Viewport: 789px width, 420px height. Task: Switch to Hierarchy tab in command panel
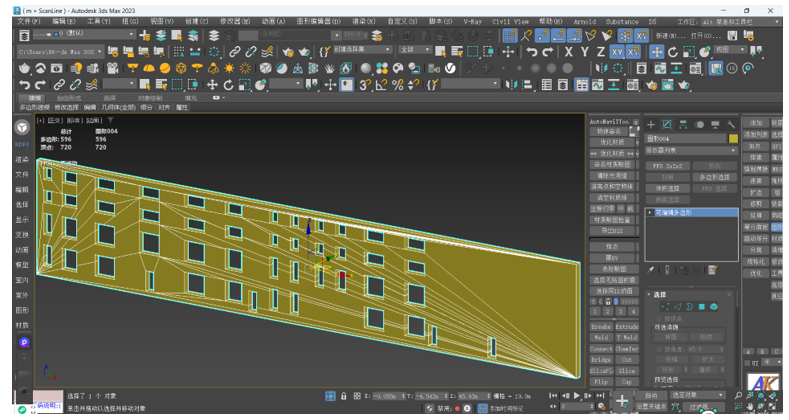683,125
